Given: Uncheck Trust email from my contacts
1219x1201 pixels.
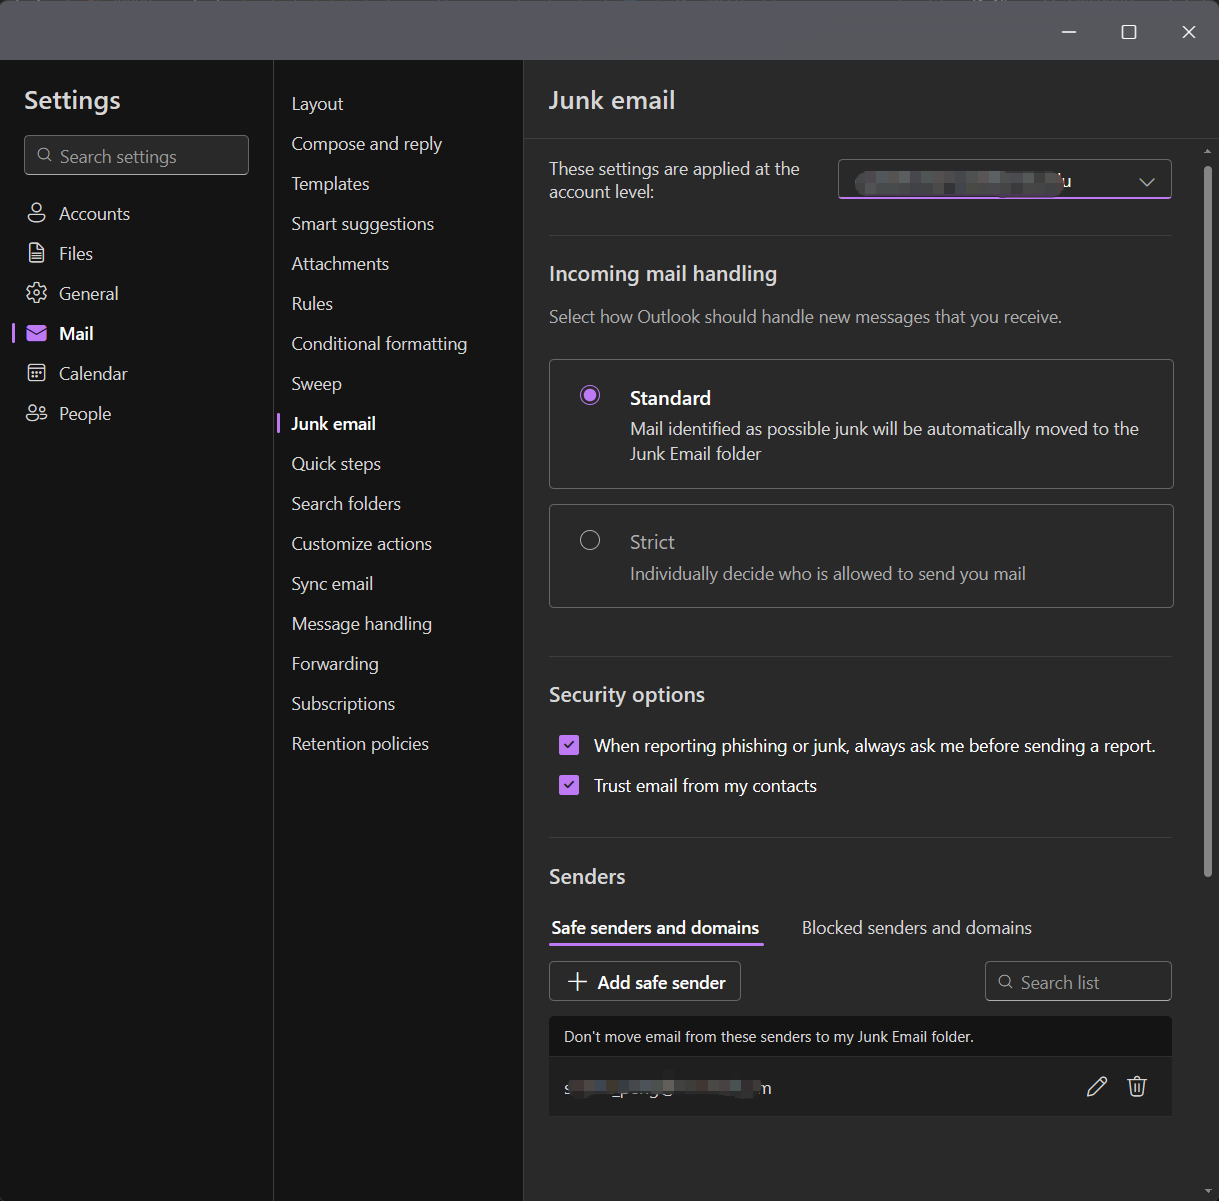Looking at the screenshot, I should coord(569,785).
